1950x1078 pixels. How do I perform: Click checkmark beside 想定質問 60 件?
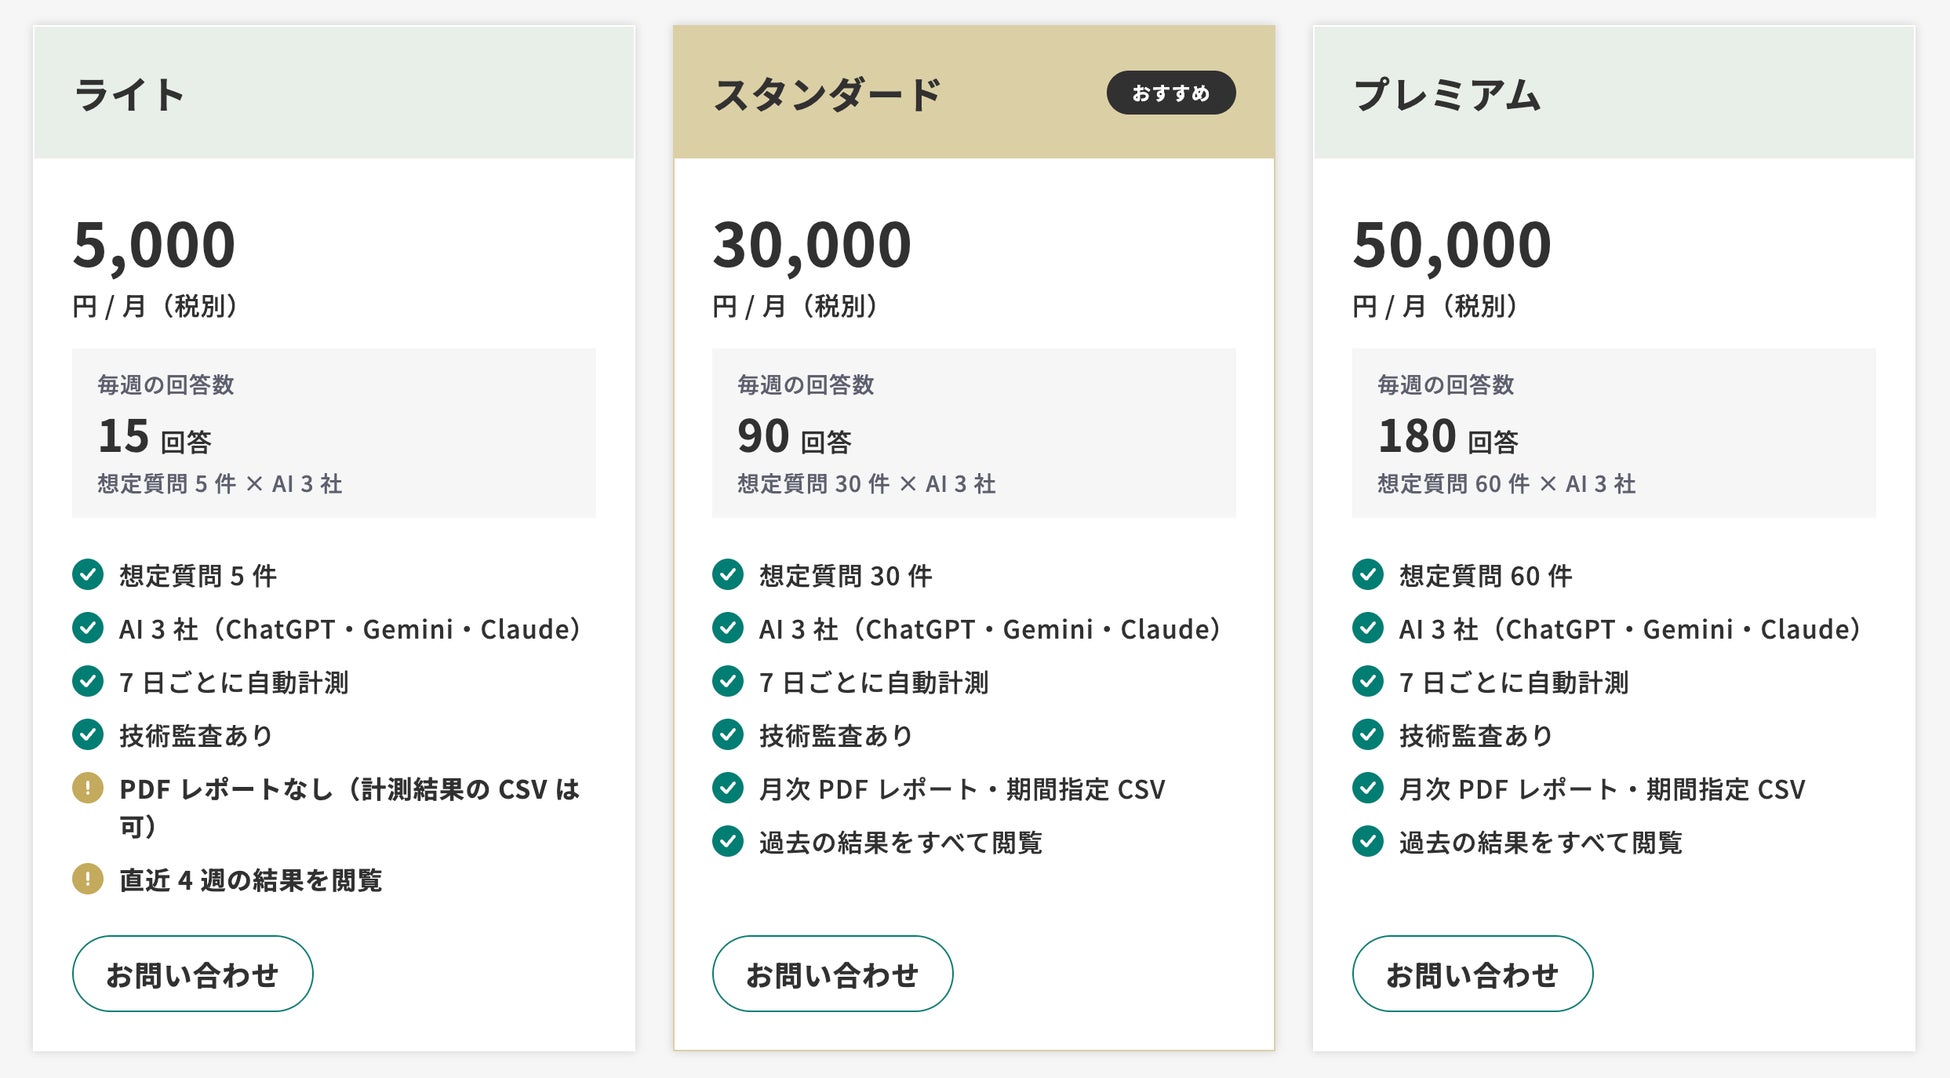tap(1368, 575)
